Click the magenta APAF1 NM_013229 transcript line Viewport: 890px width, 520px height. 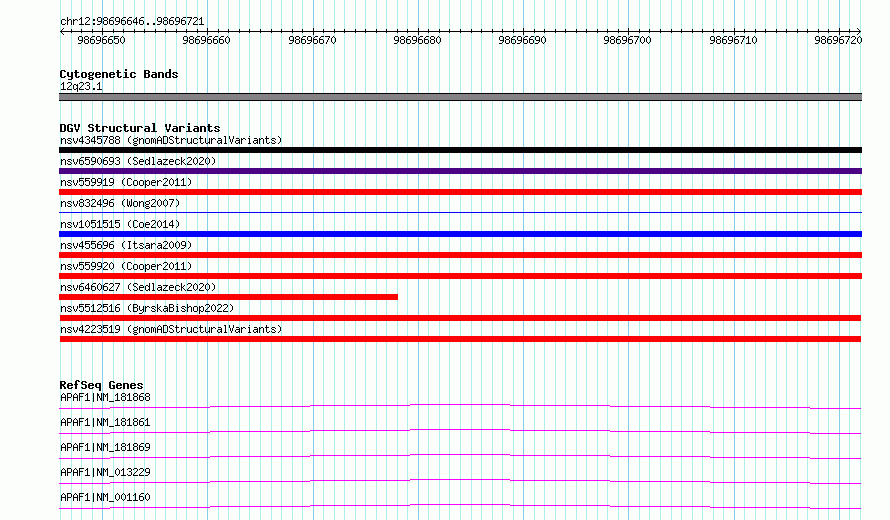click(460, 481)
